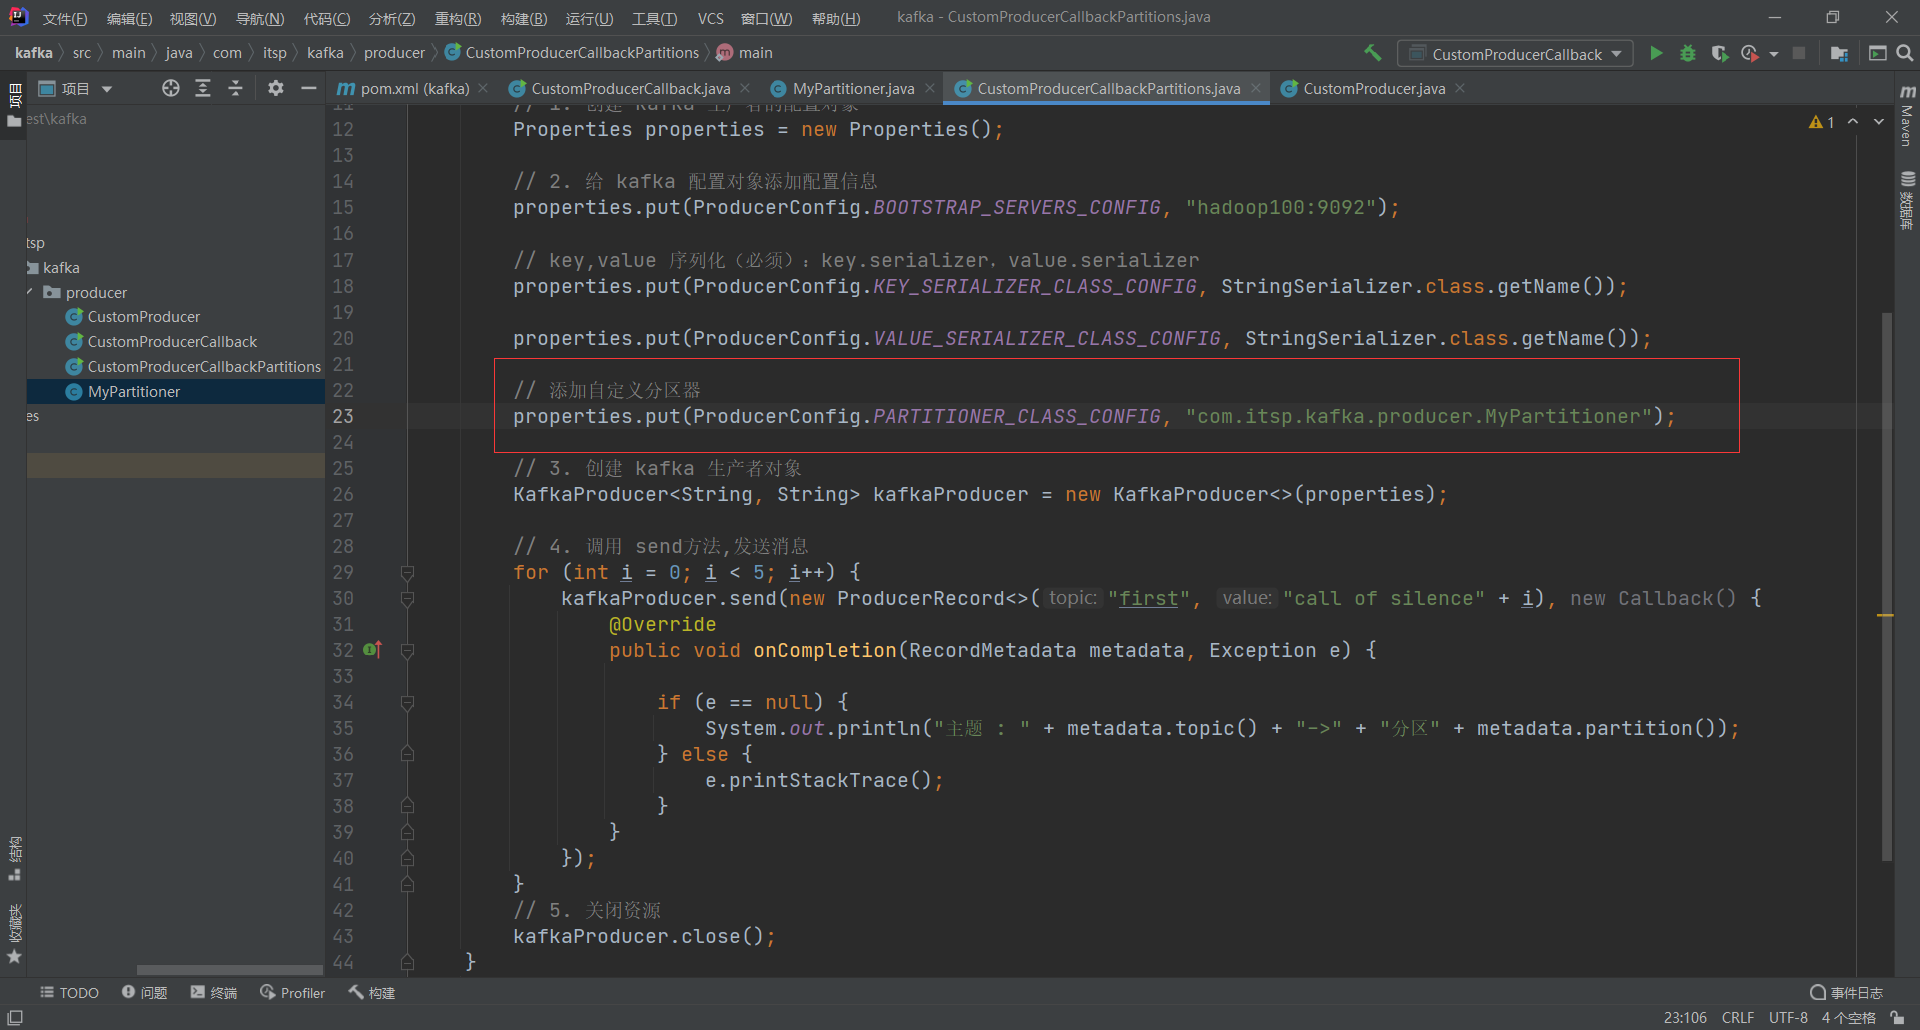Select MyPartitioner in the project tree
1920x1030 pixels.
click(x=133, y=391)
